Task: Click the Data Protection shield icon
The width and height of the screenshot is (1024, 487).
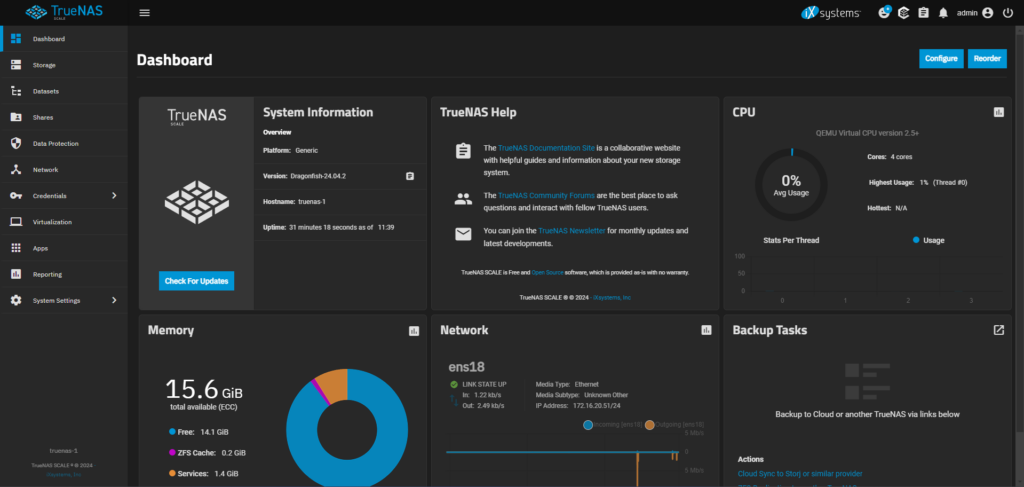Action: [16, 143]
